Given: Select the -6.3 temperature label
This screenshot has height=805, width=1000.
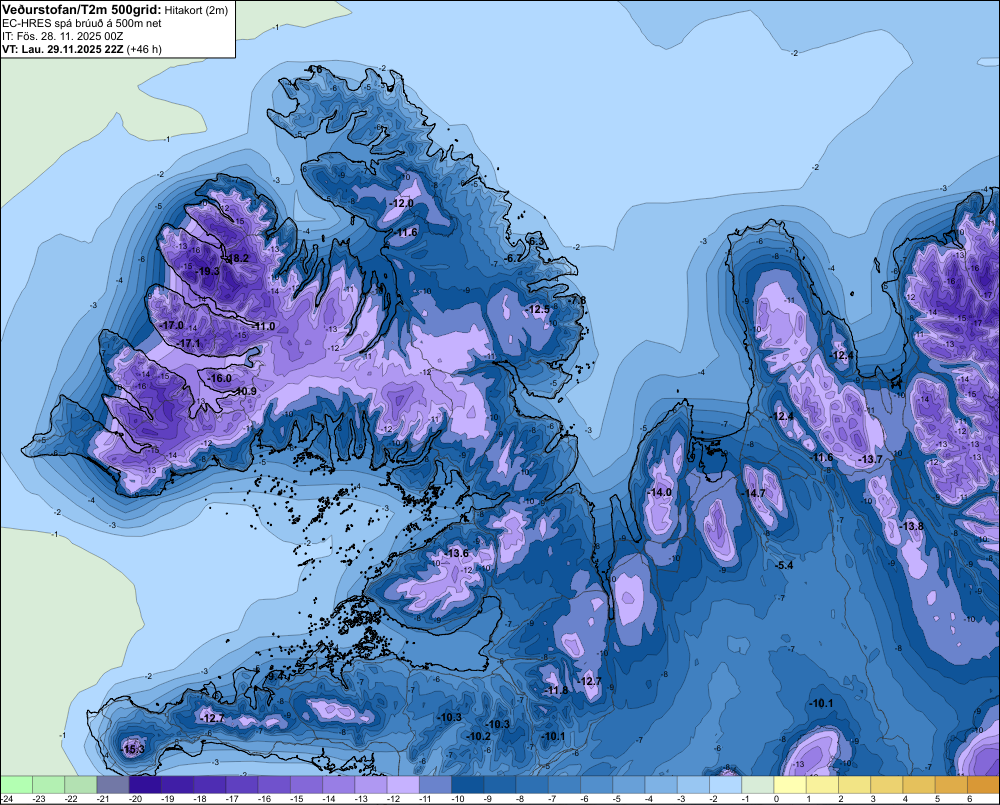Looking at the screenshot, I should point(537,241).
